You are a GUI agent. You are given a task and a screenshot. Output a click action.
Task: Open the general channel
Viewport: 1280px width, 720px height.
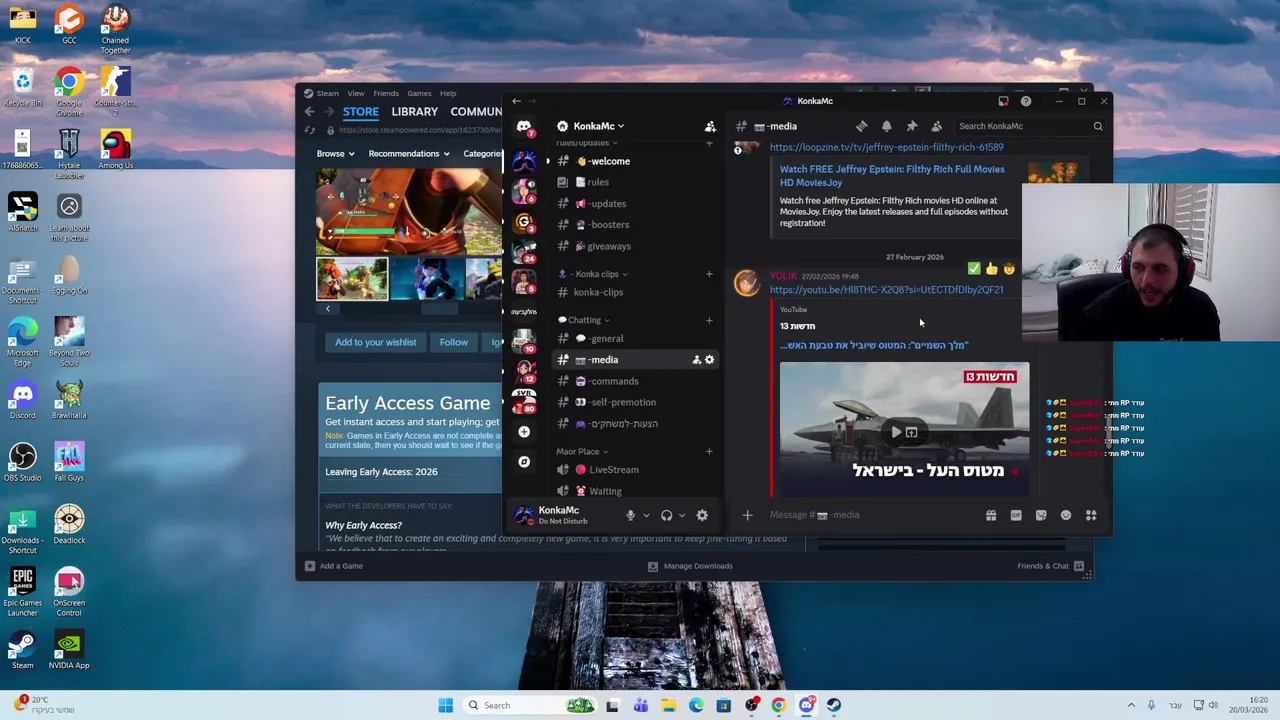tap(636, 339)
